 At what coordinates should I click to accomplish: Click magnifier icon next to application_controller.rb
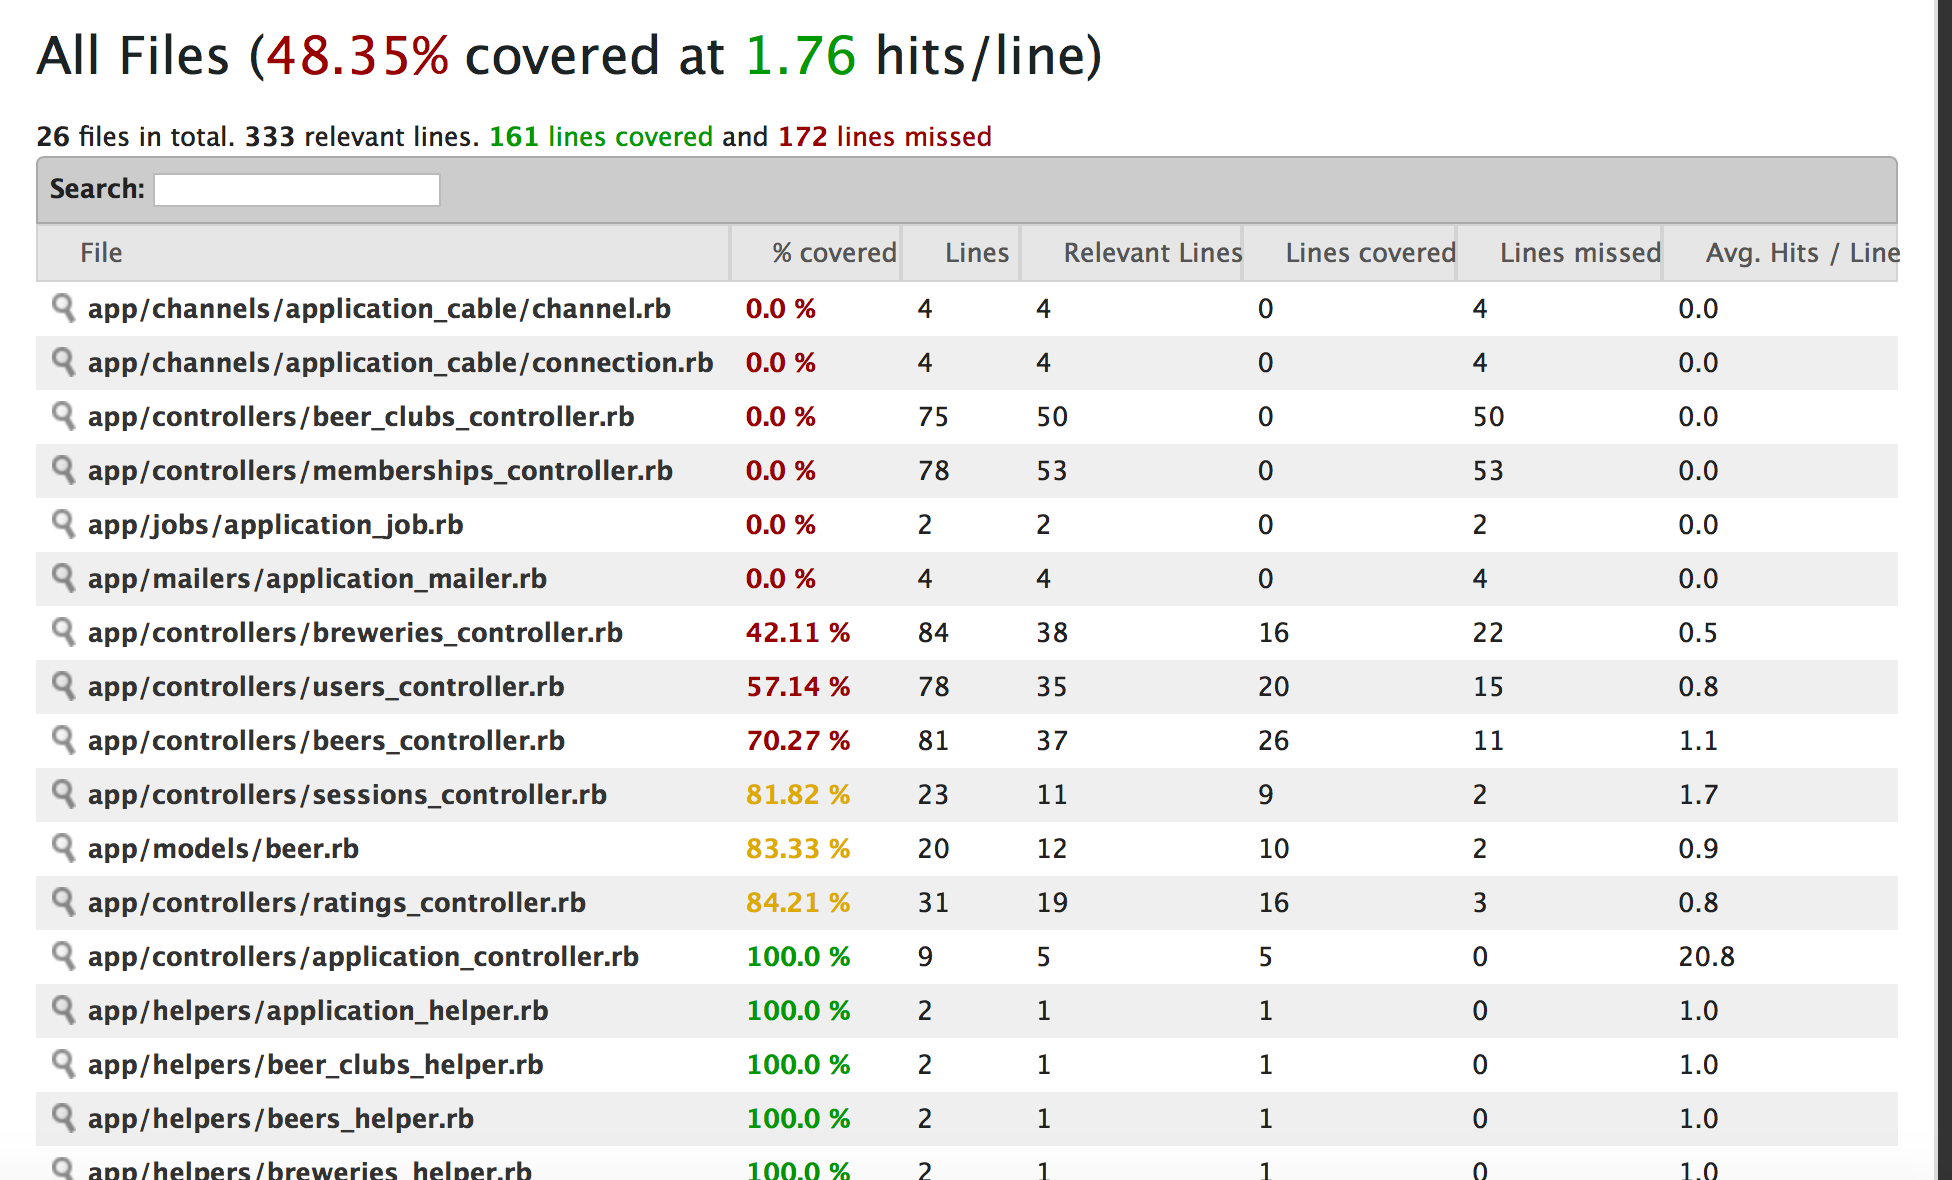pos(63,956)
